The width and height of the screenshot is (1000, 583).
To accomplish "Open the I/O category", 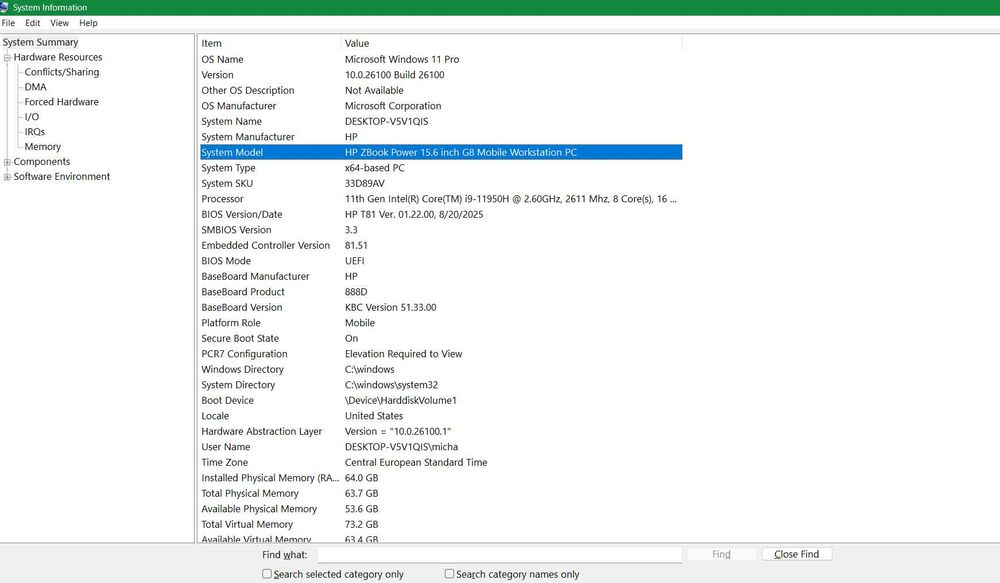I will click(x=32, y=117).
